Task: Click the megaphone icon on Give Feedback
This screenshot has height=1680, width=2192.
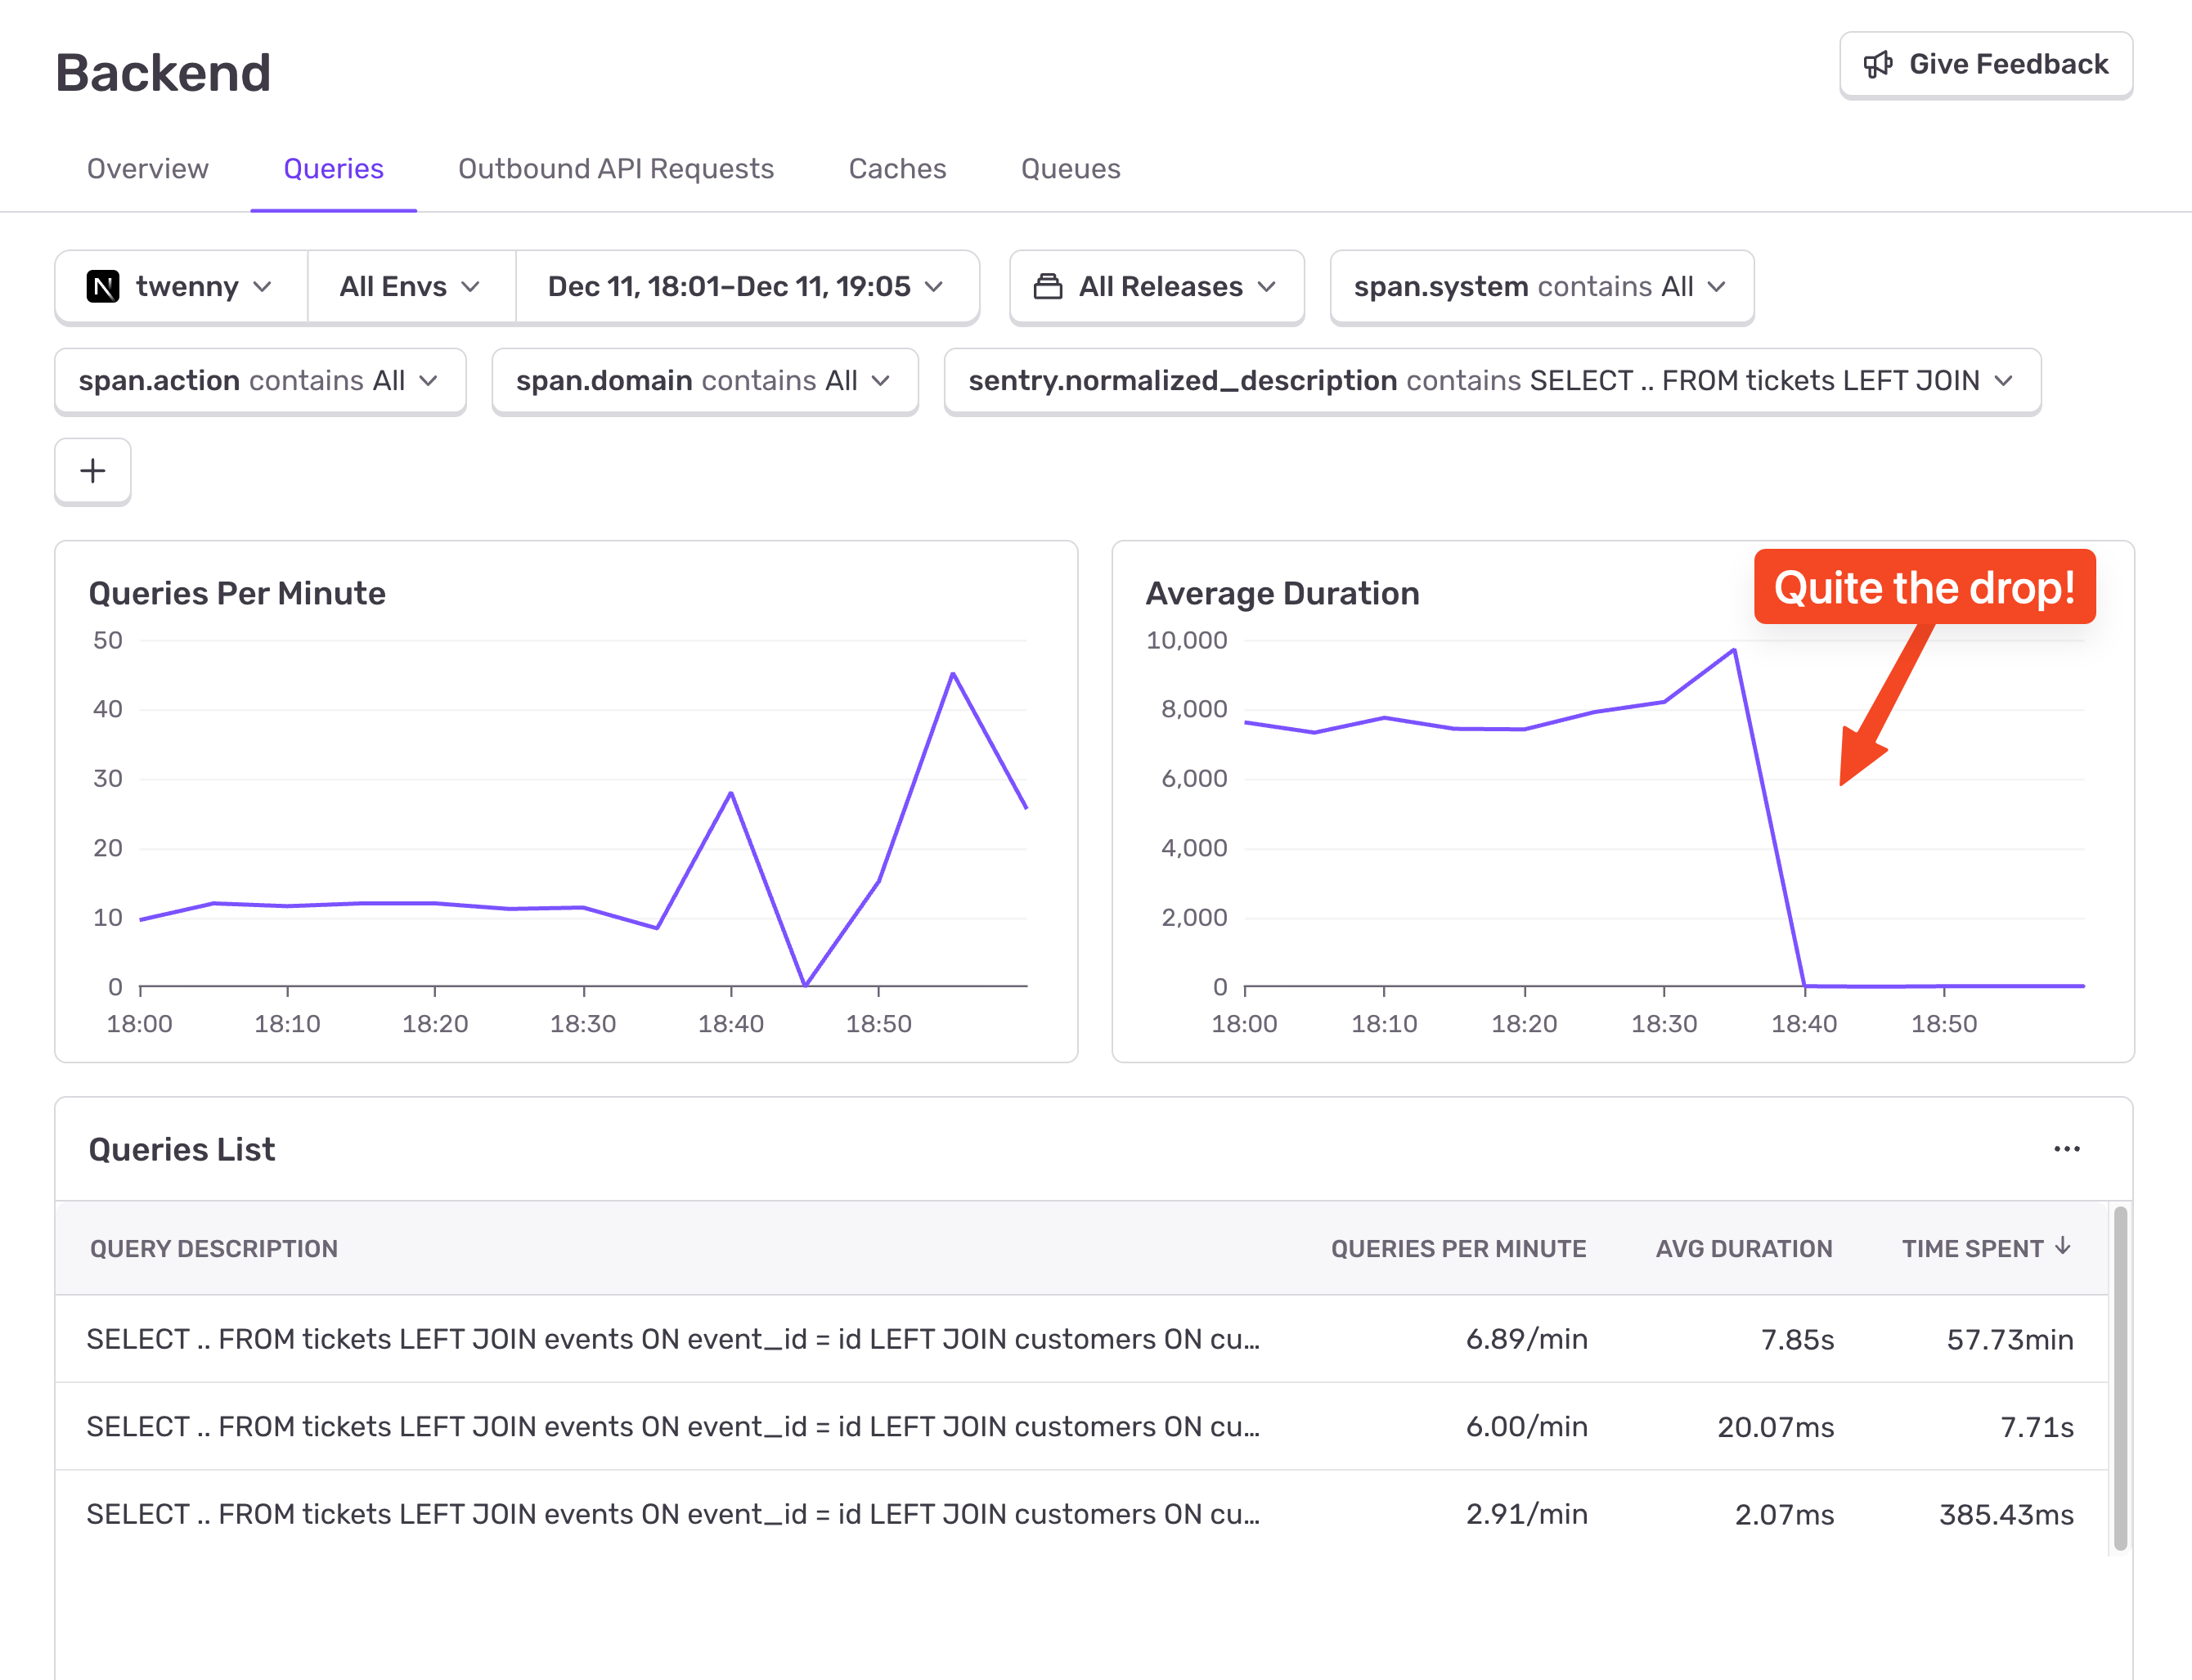Action: (1879, 64)
